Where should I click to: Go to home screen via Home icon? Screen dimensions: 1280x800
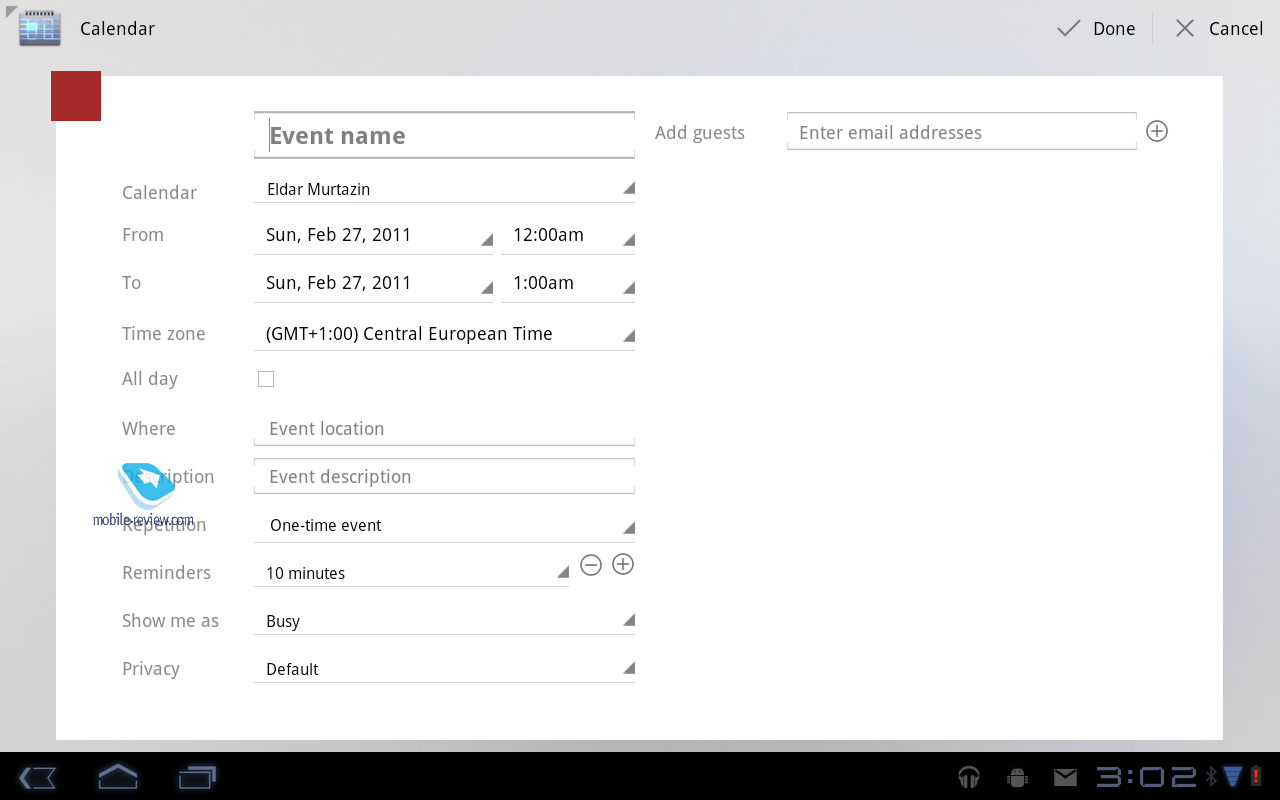[x=117, y=776]
